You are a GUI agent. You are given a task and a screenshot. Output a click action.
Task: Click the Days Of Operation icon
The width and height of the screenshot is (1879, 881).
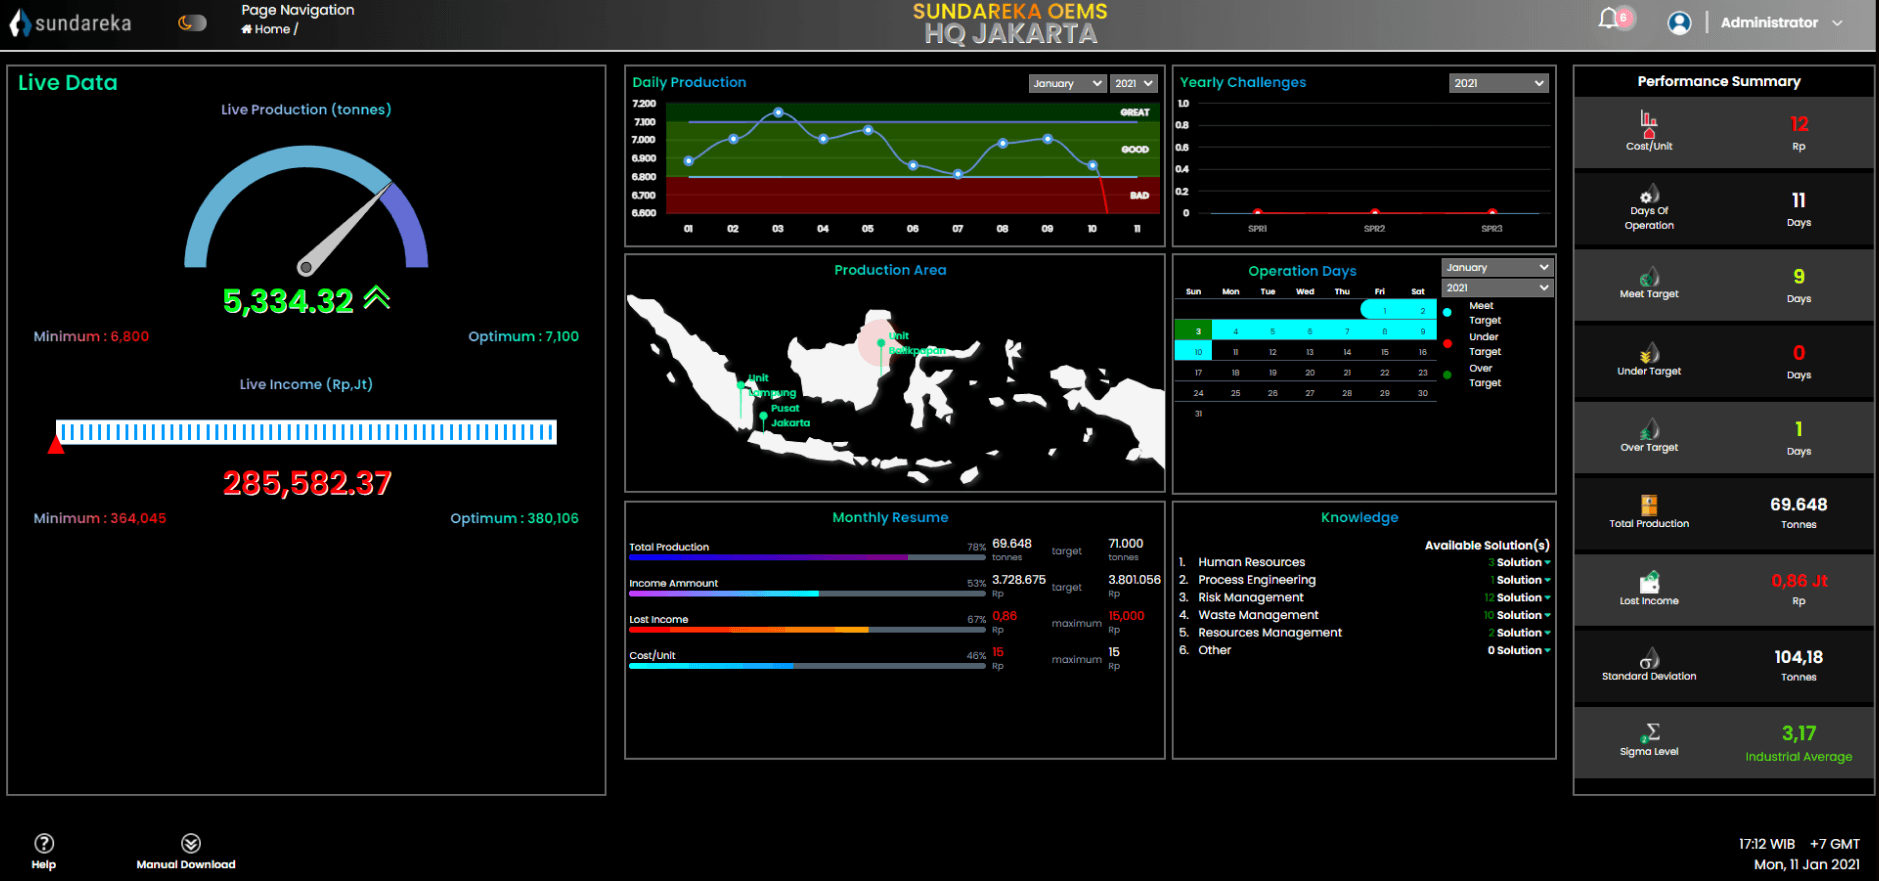click(x=1649, y=194)
